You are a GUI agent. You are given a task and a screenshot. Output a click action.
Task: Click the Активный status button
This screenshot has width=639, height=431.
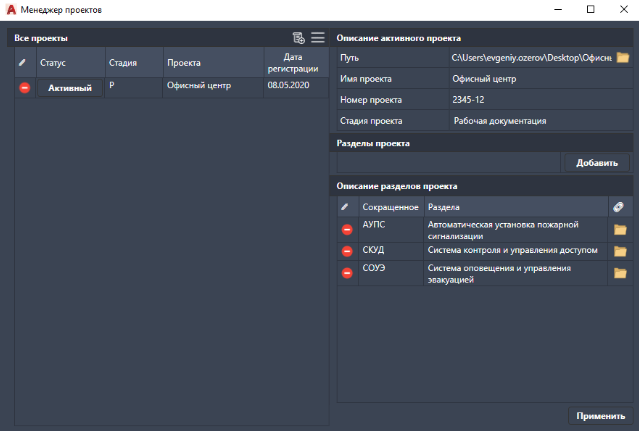click(70, 88)
